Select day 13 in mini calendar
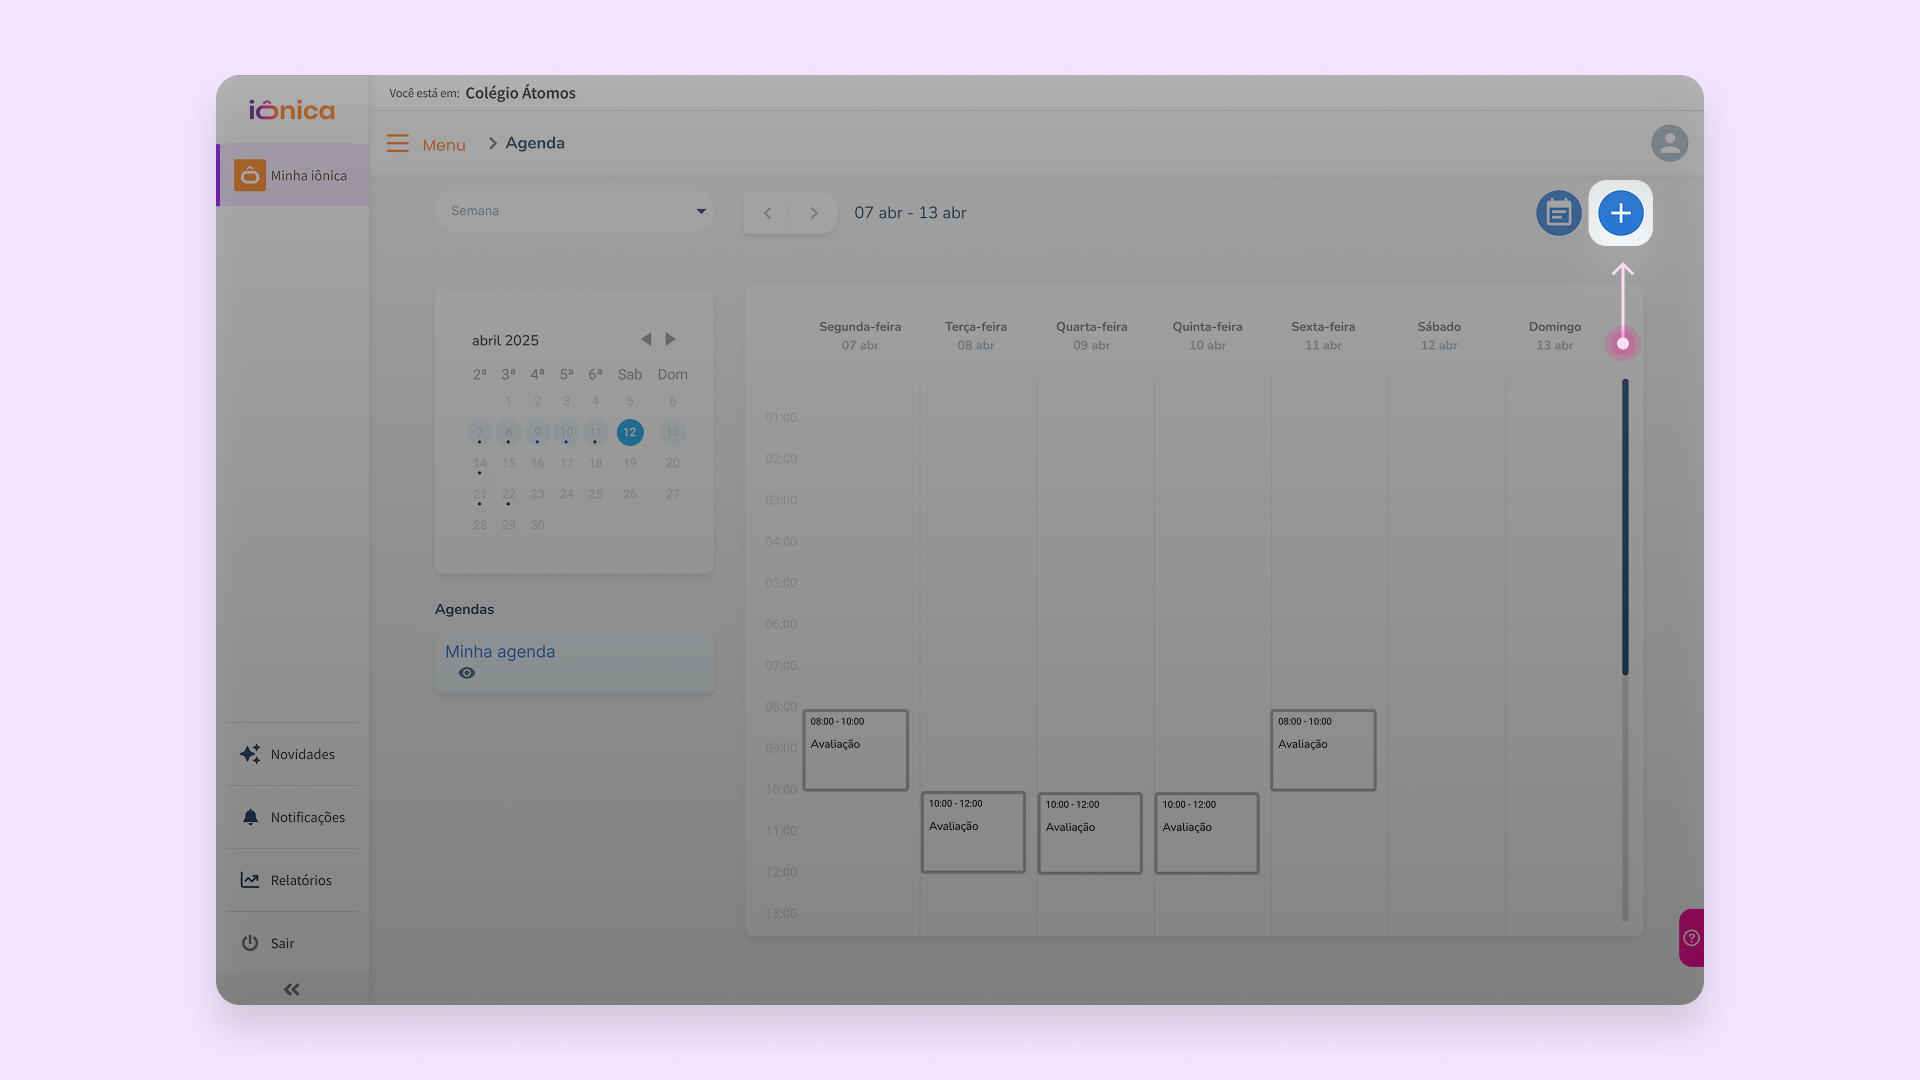Image resolution: width=1920 pixels, height=1080 pixels. [672, 432]
